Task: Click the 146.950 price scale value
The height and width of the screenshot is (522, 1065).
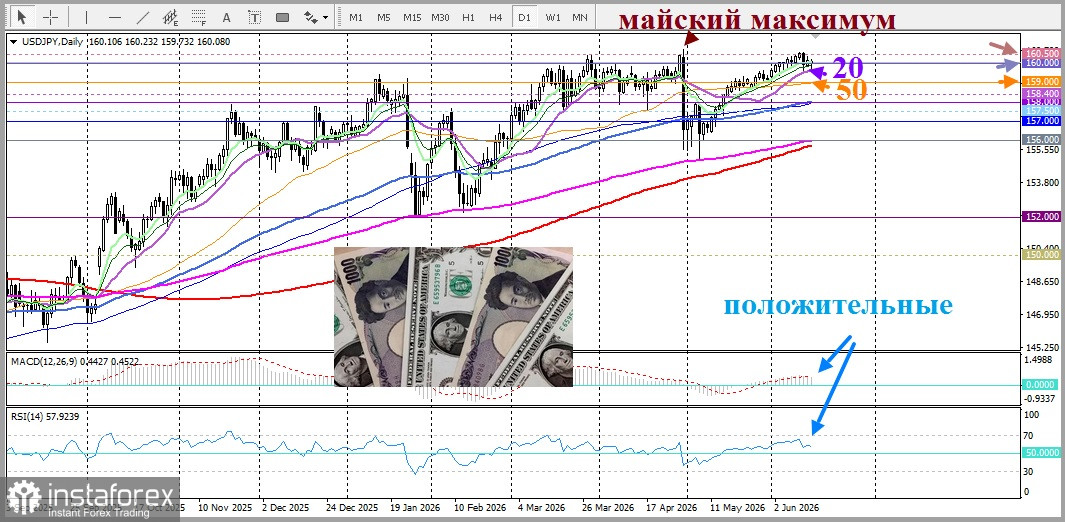Action: [x=1042, y=314]
